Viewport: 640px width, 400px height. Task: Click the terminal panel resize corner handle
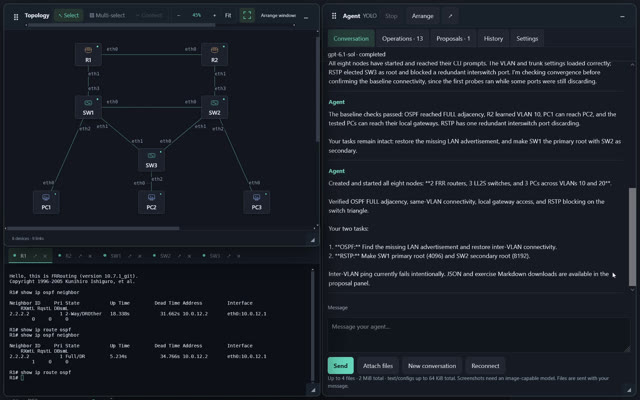(313, 390)
